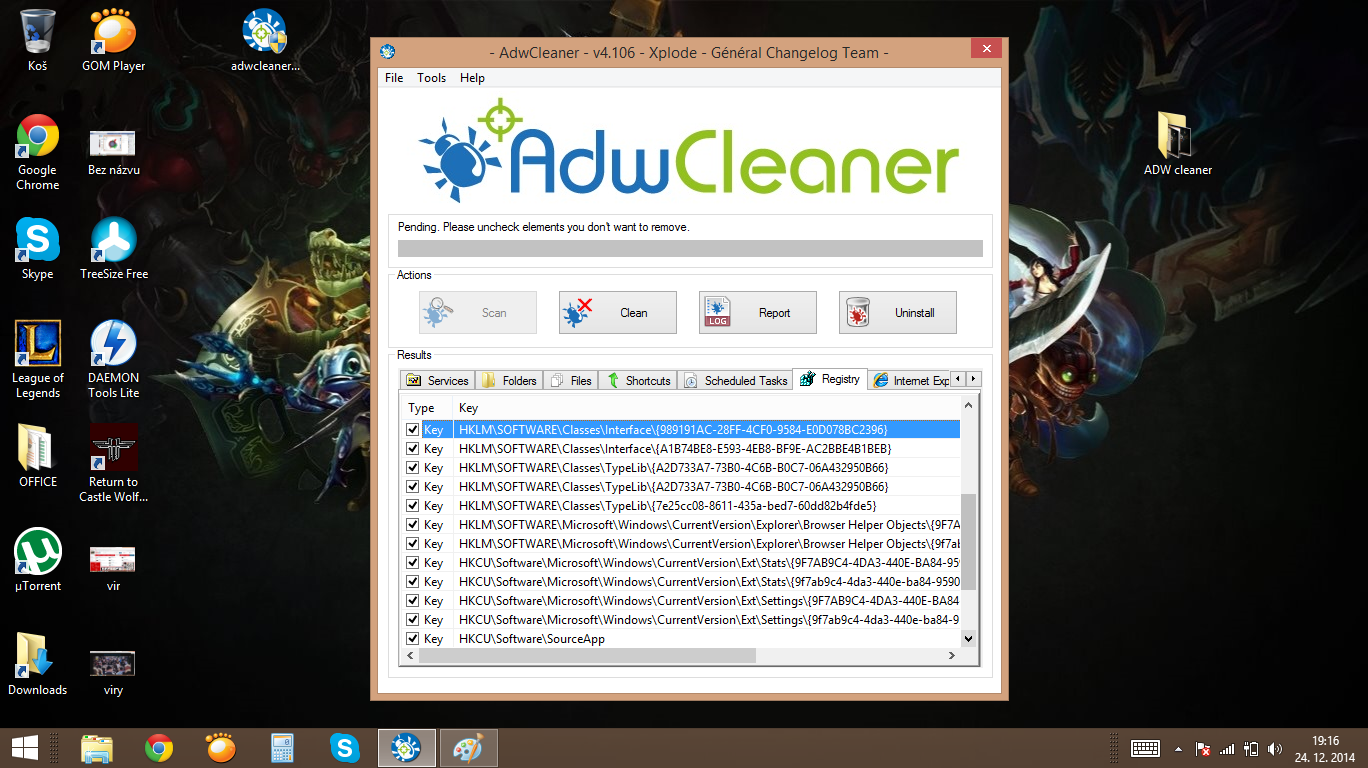
Task: Open Calculator from the taskbar
Action: click(x=283, y=747)
